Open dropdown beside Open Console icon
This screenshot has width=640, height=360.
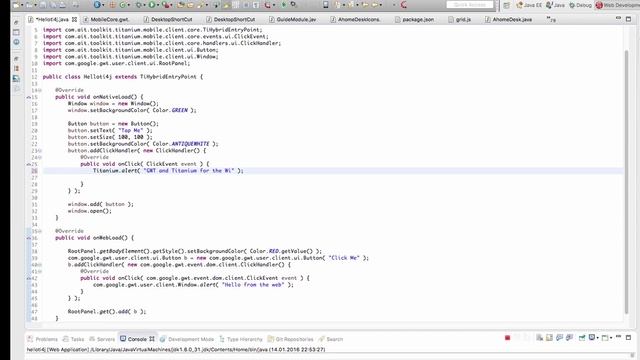[x=611, y=338]
